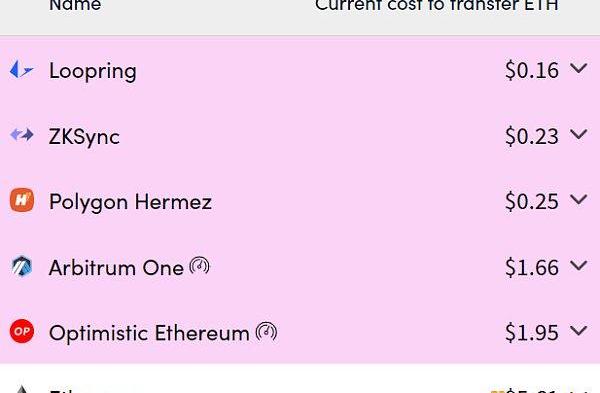This screenshot has width=600, height=393.
Task: Sort by Current cost to transfer ETH header
Action: 436,5
